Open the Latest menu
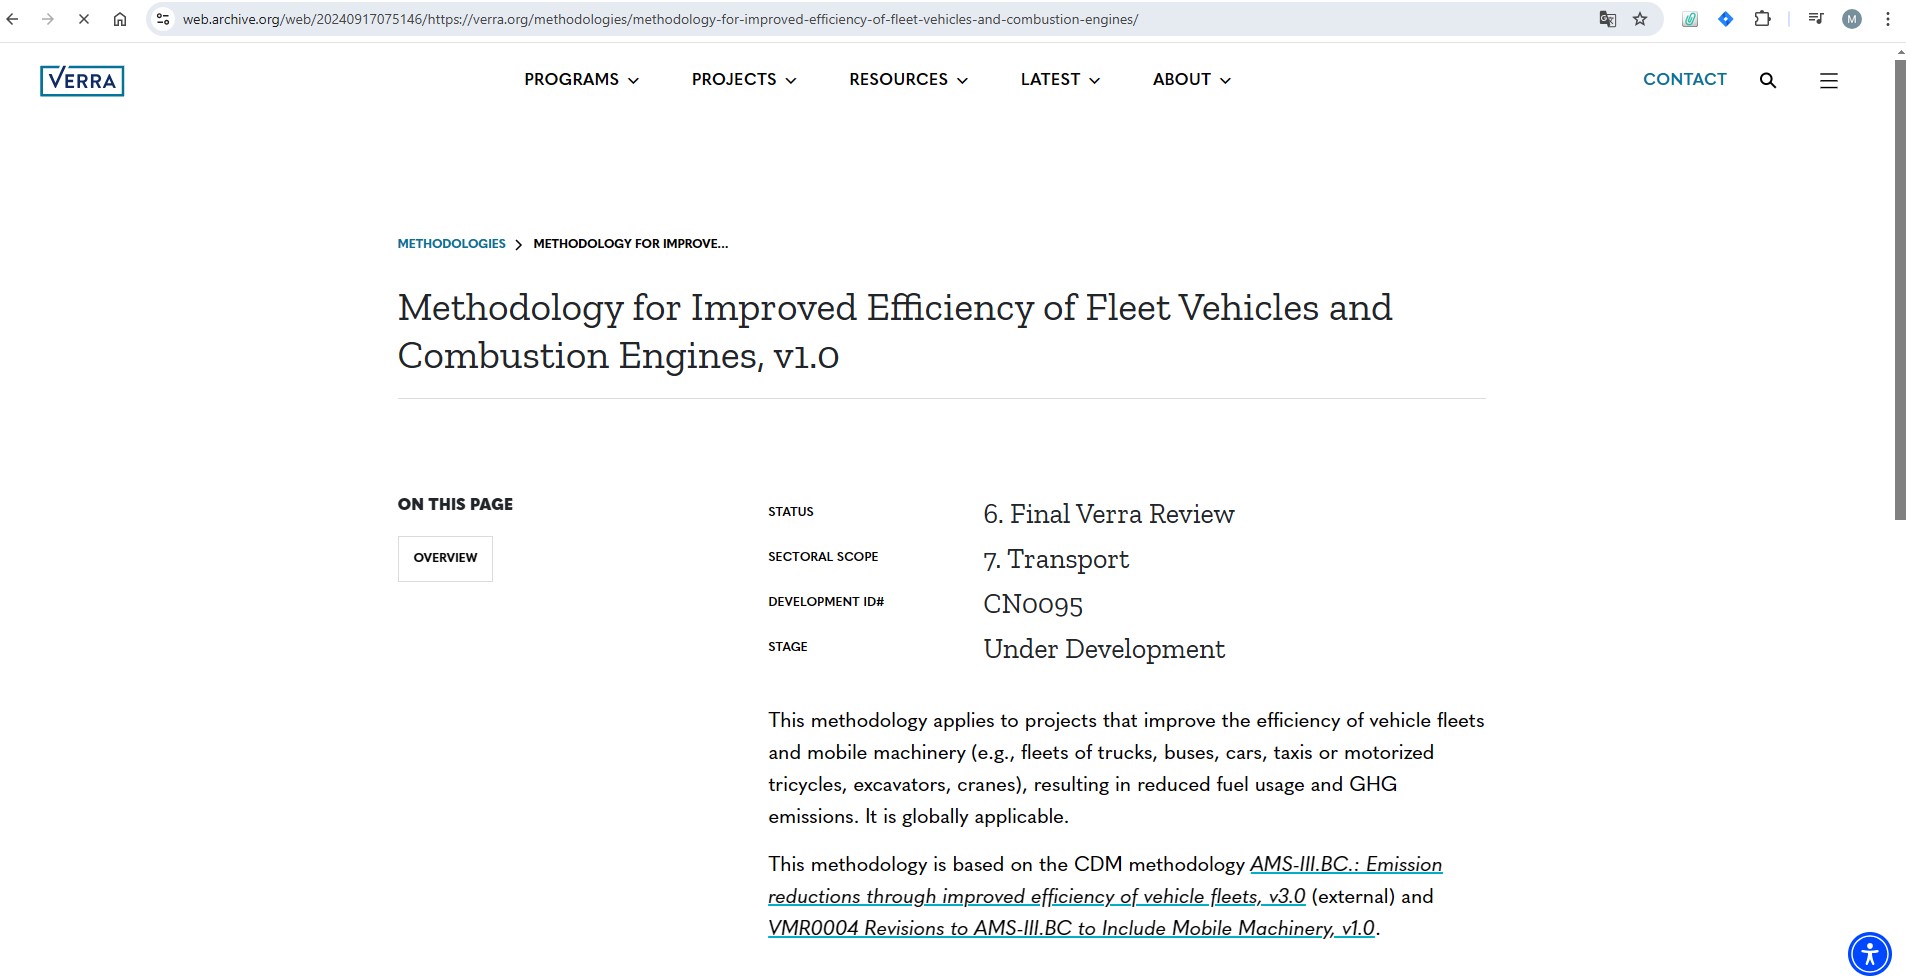Viewport: 1906px width, 980px height. 1059,80
